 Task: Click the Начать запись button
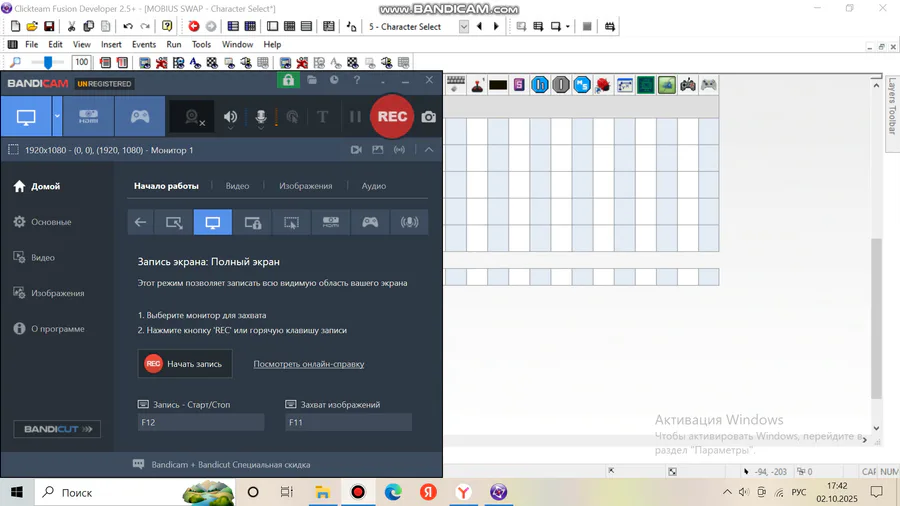coord(185,364)
